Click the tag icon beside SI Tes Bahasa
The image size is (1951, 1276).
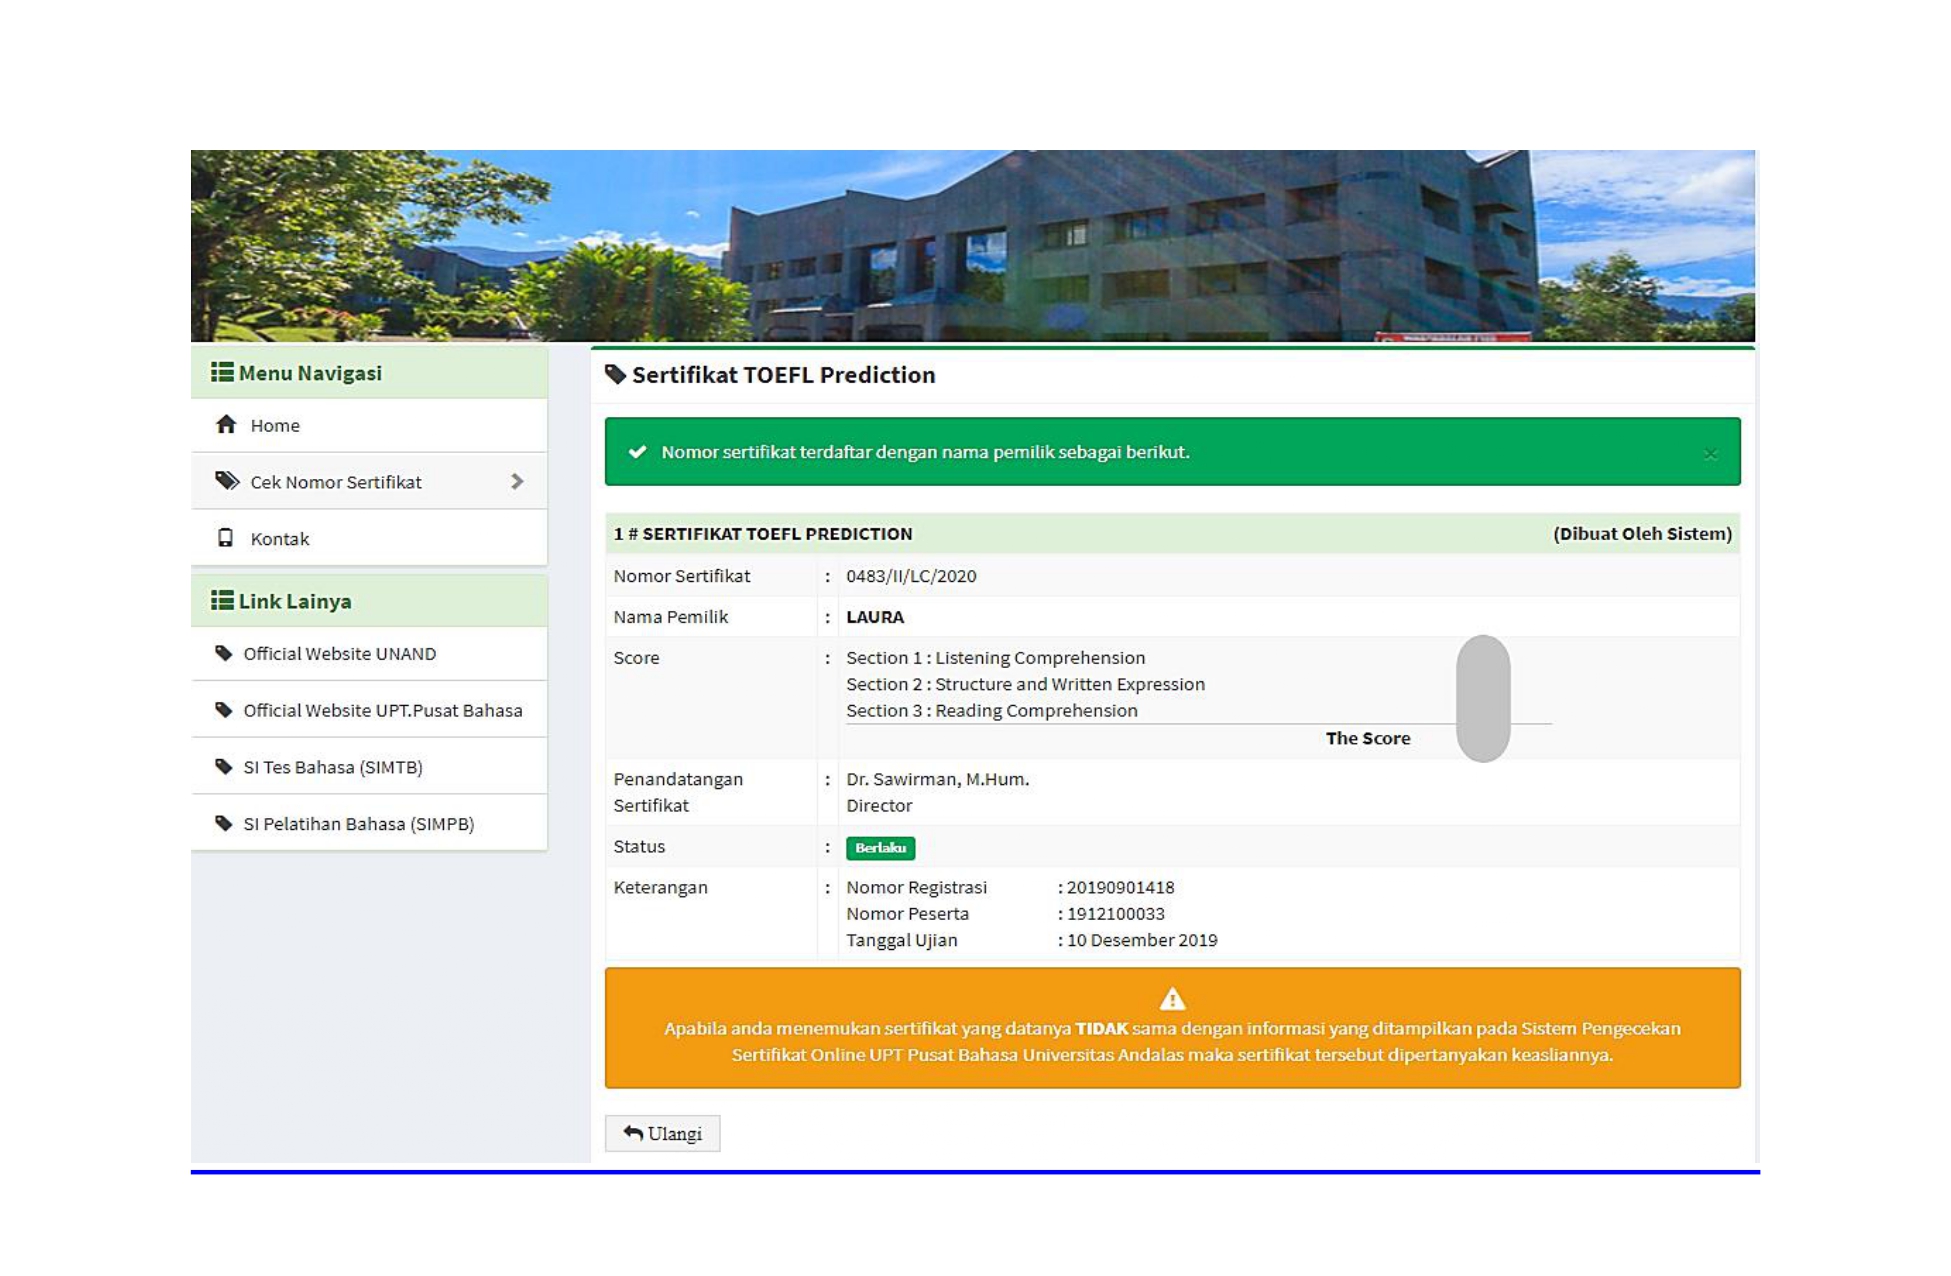[x=224, y=767]
